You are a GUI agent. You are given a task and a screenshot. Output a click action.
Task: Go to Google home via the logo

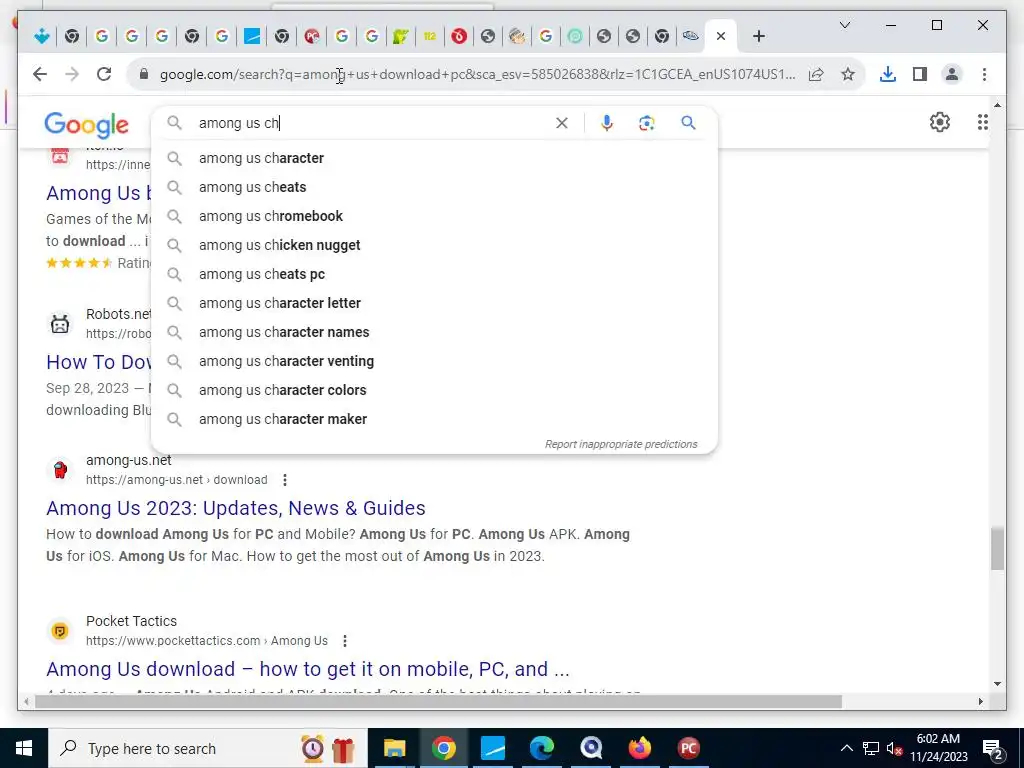pyautogui.click(x=86, y=125)
